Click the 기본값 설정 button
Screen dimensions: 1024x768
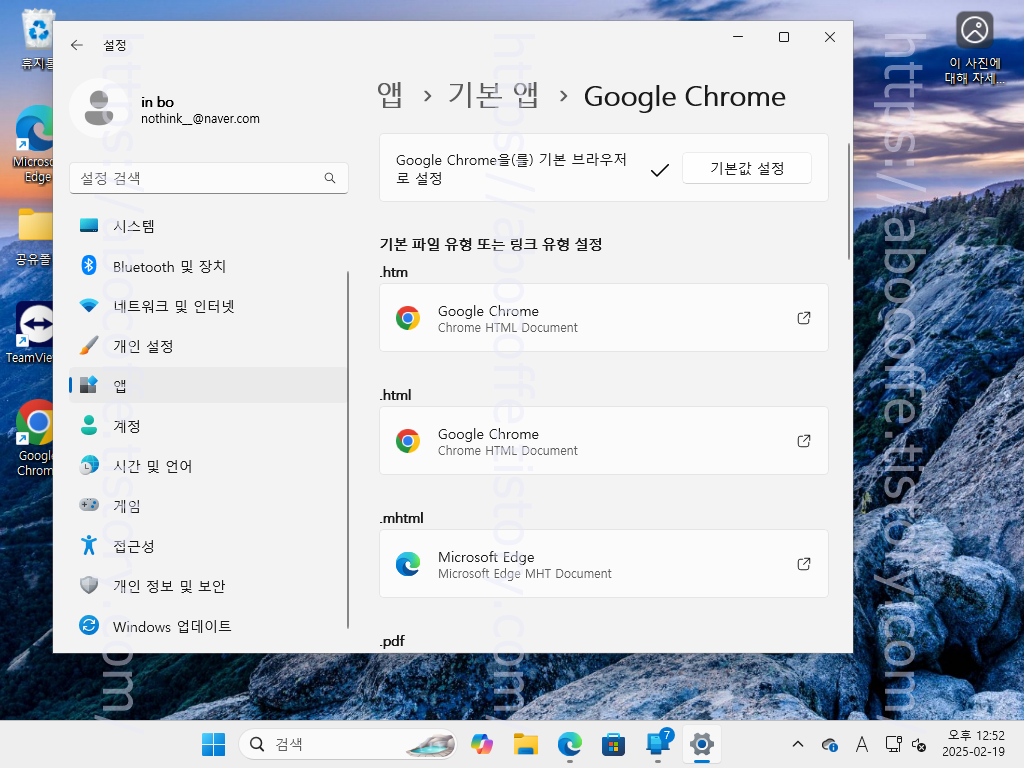746,168
